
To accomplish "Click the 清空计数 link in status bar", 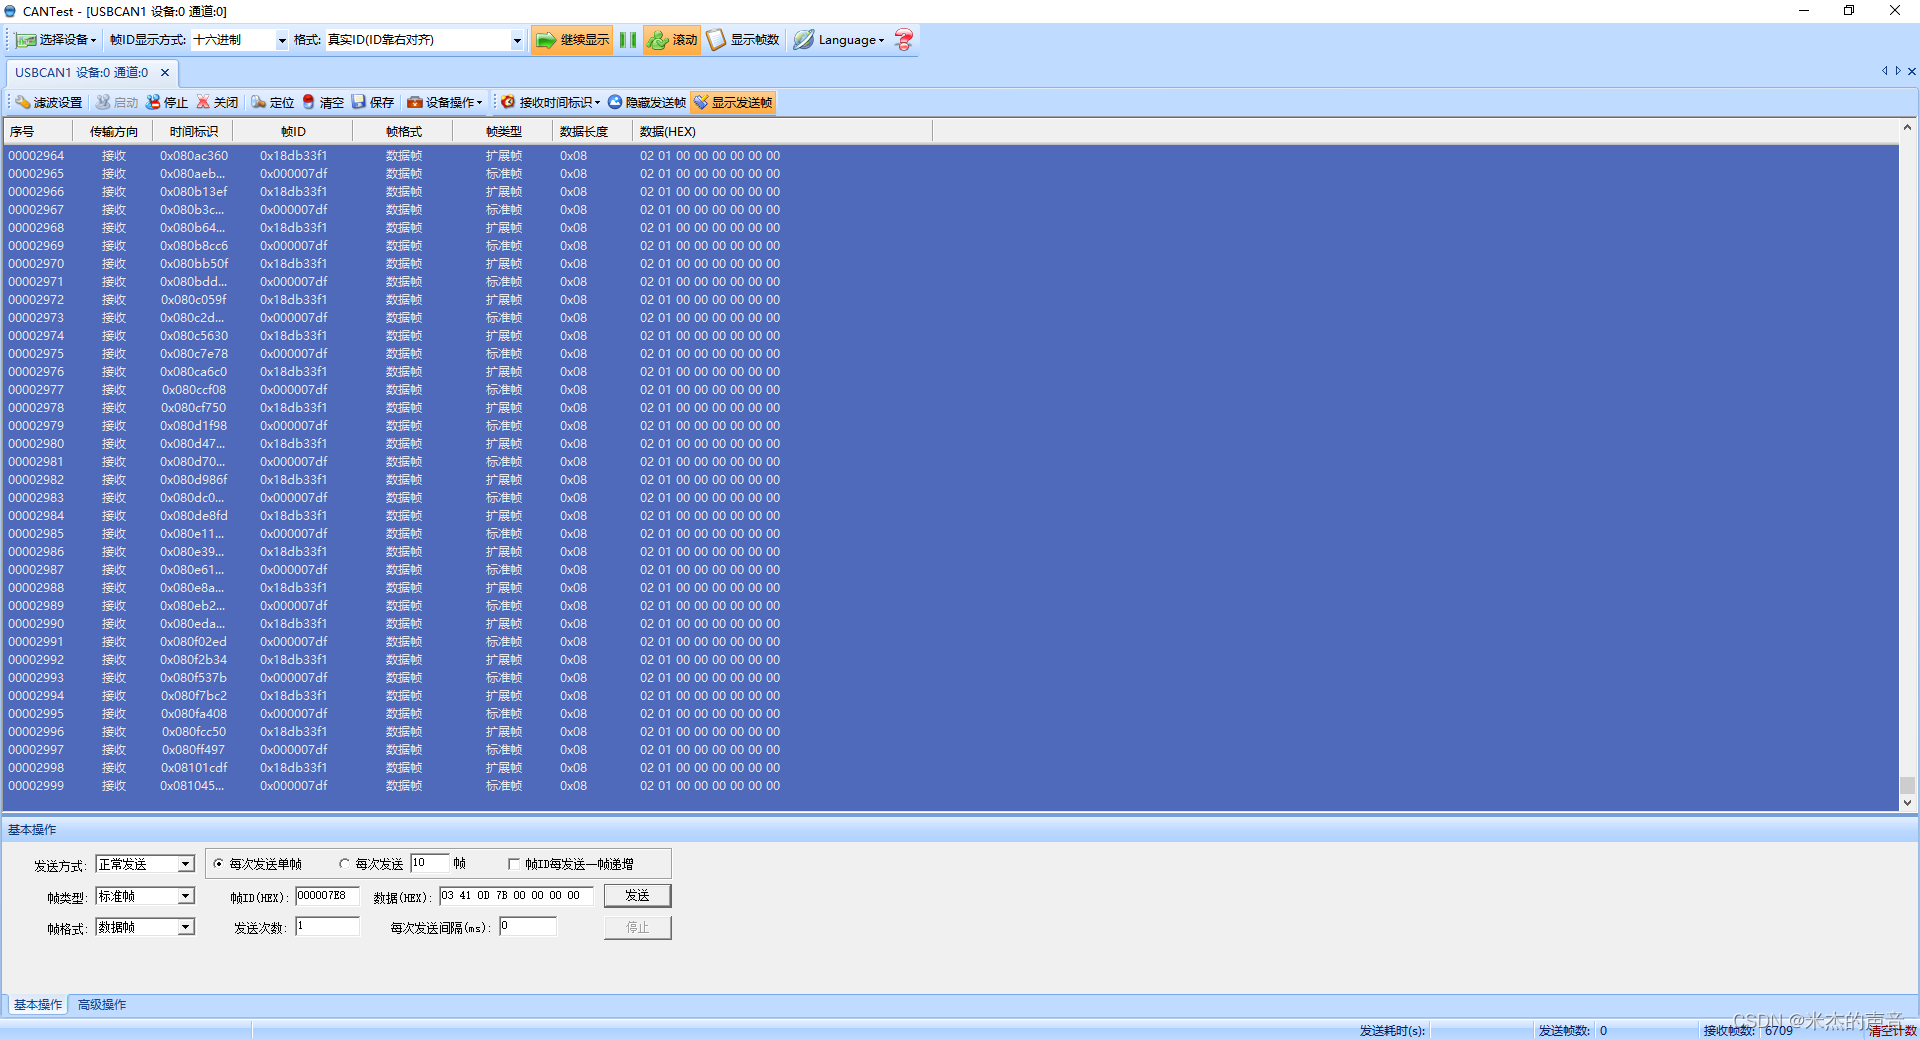I will tap(1893, 1030).
